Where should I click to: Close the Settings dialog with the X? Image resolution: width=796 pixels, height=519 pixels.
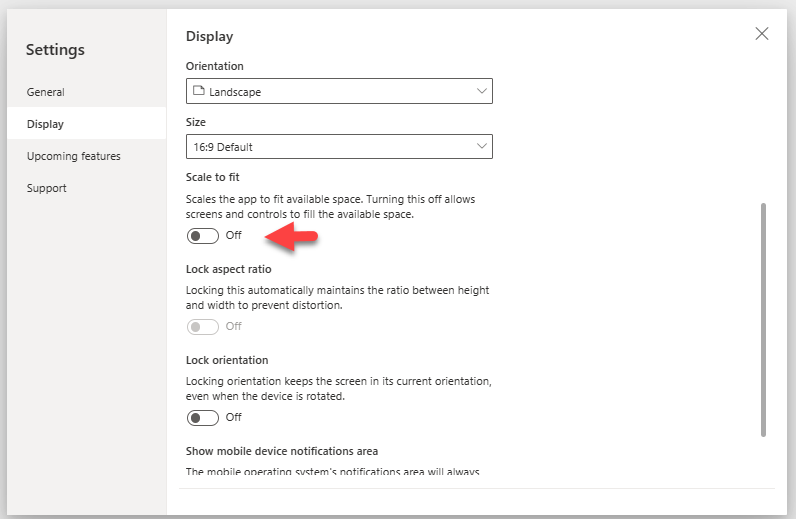pyautogui.click(x=761, y=34)
